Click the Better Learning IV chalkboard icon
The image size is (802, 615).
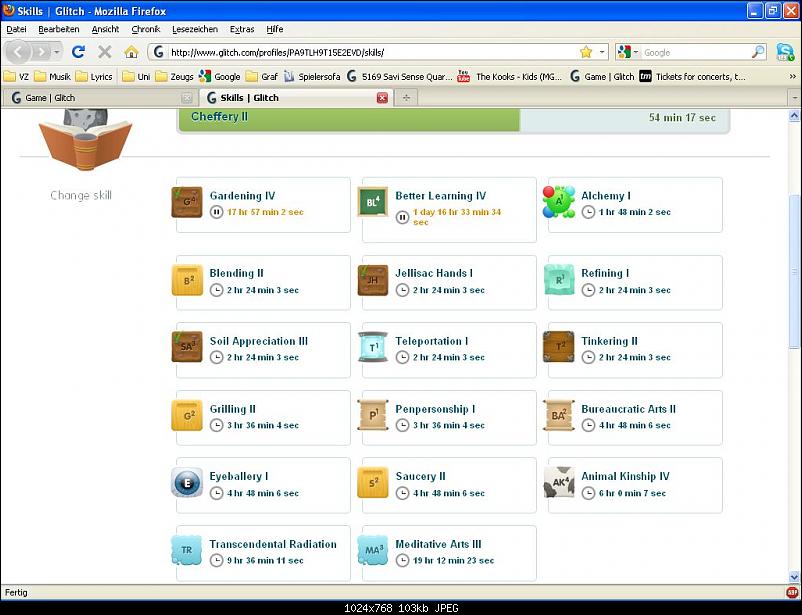click(373, 202)
